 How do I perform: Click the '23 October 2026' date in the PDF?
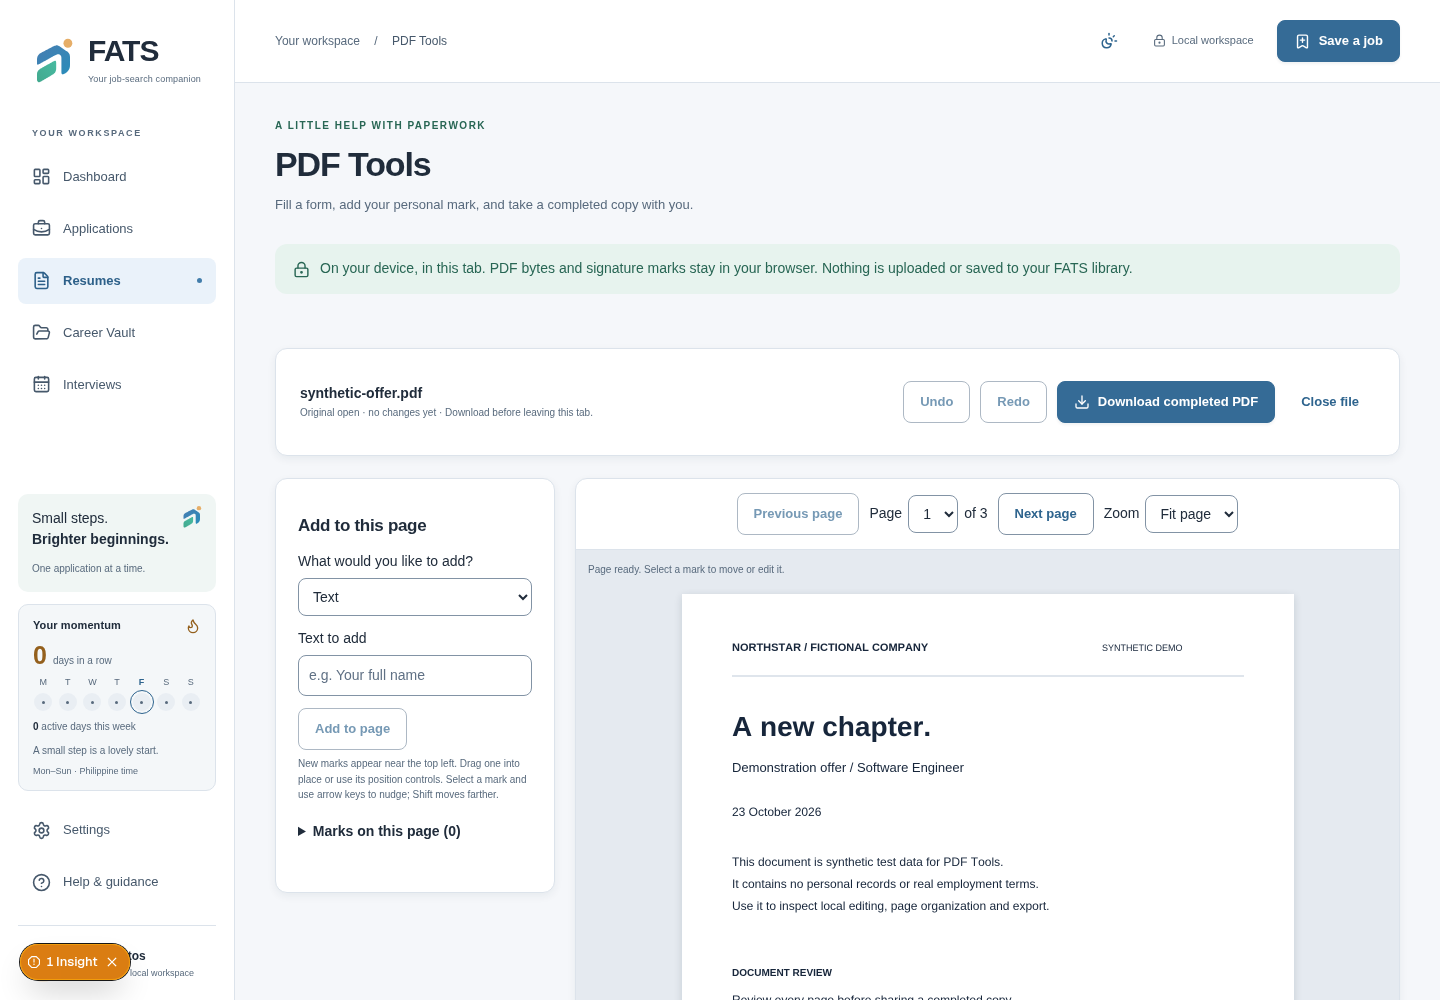click(776, 812)
